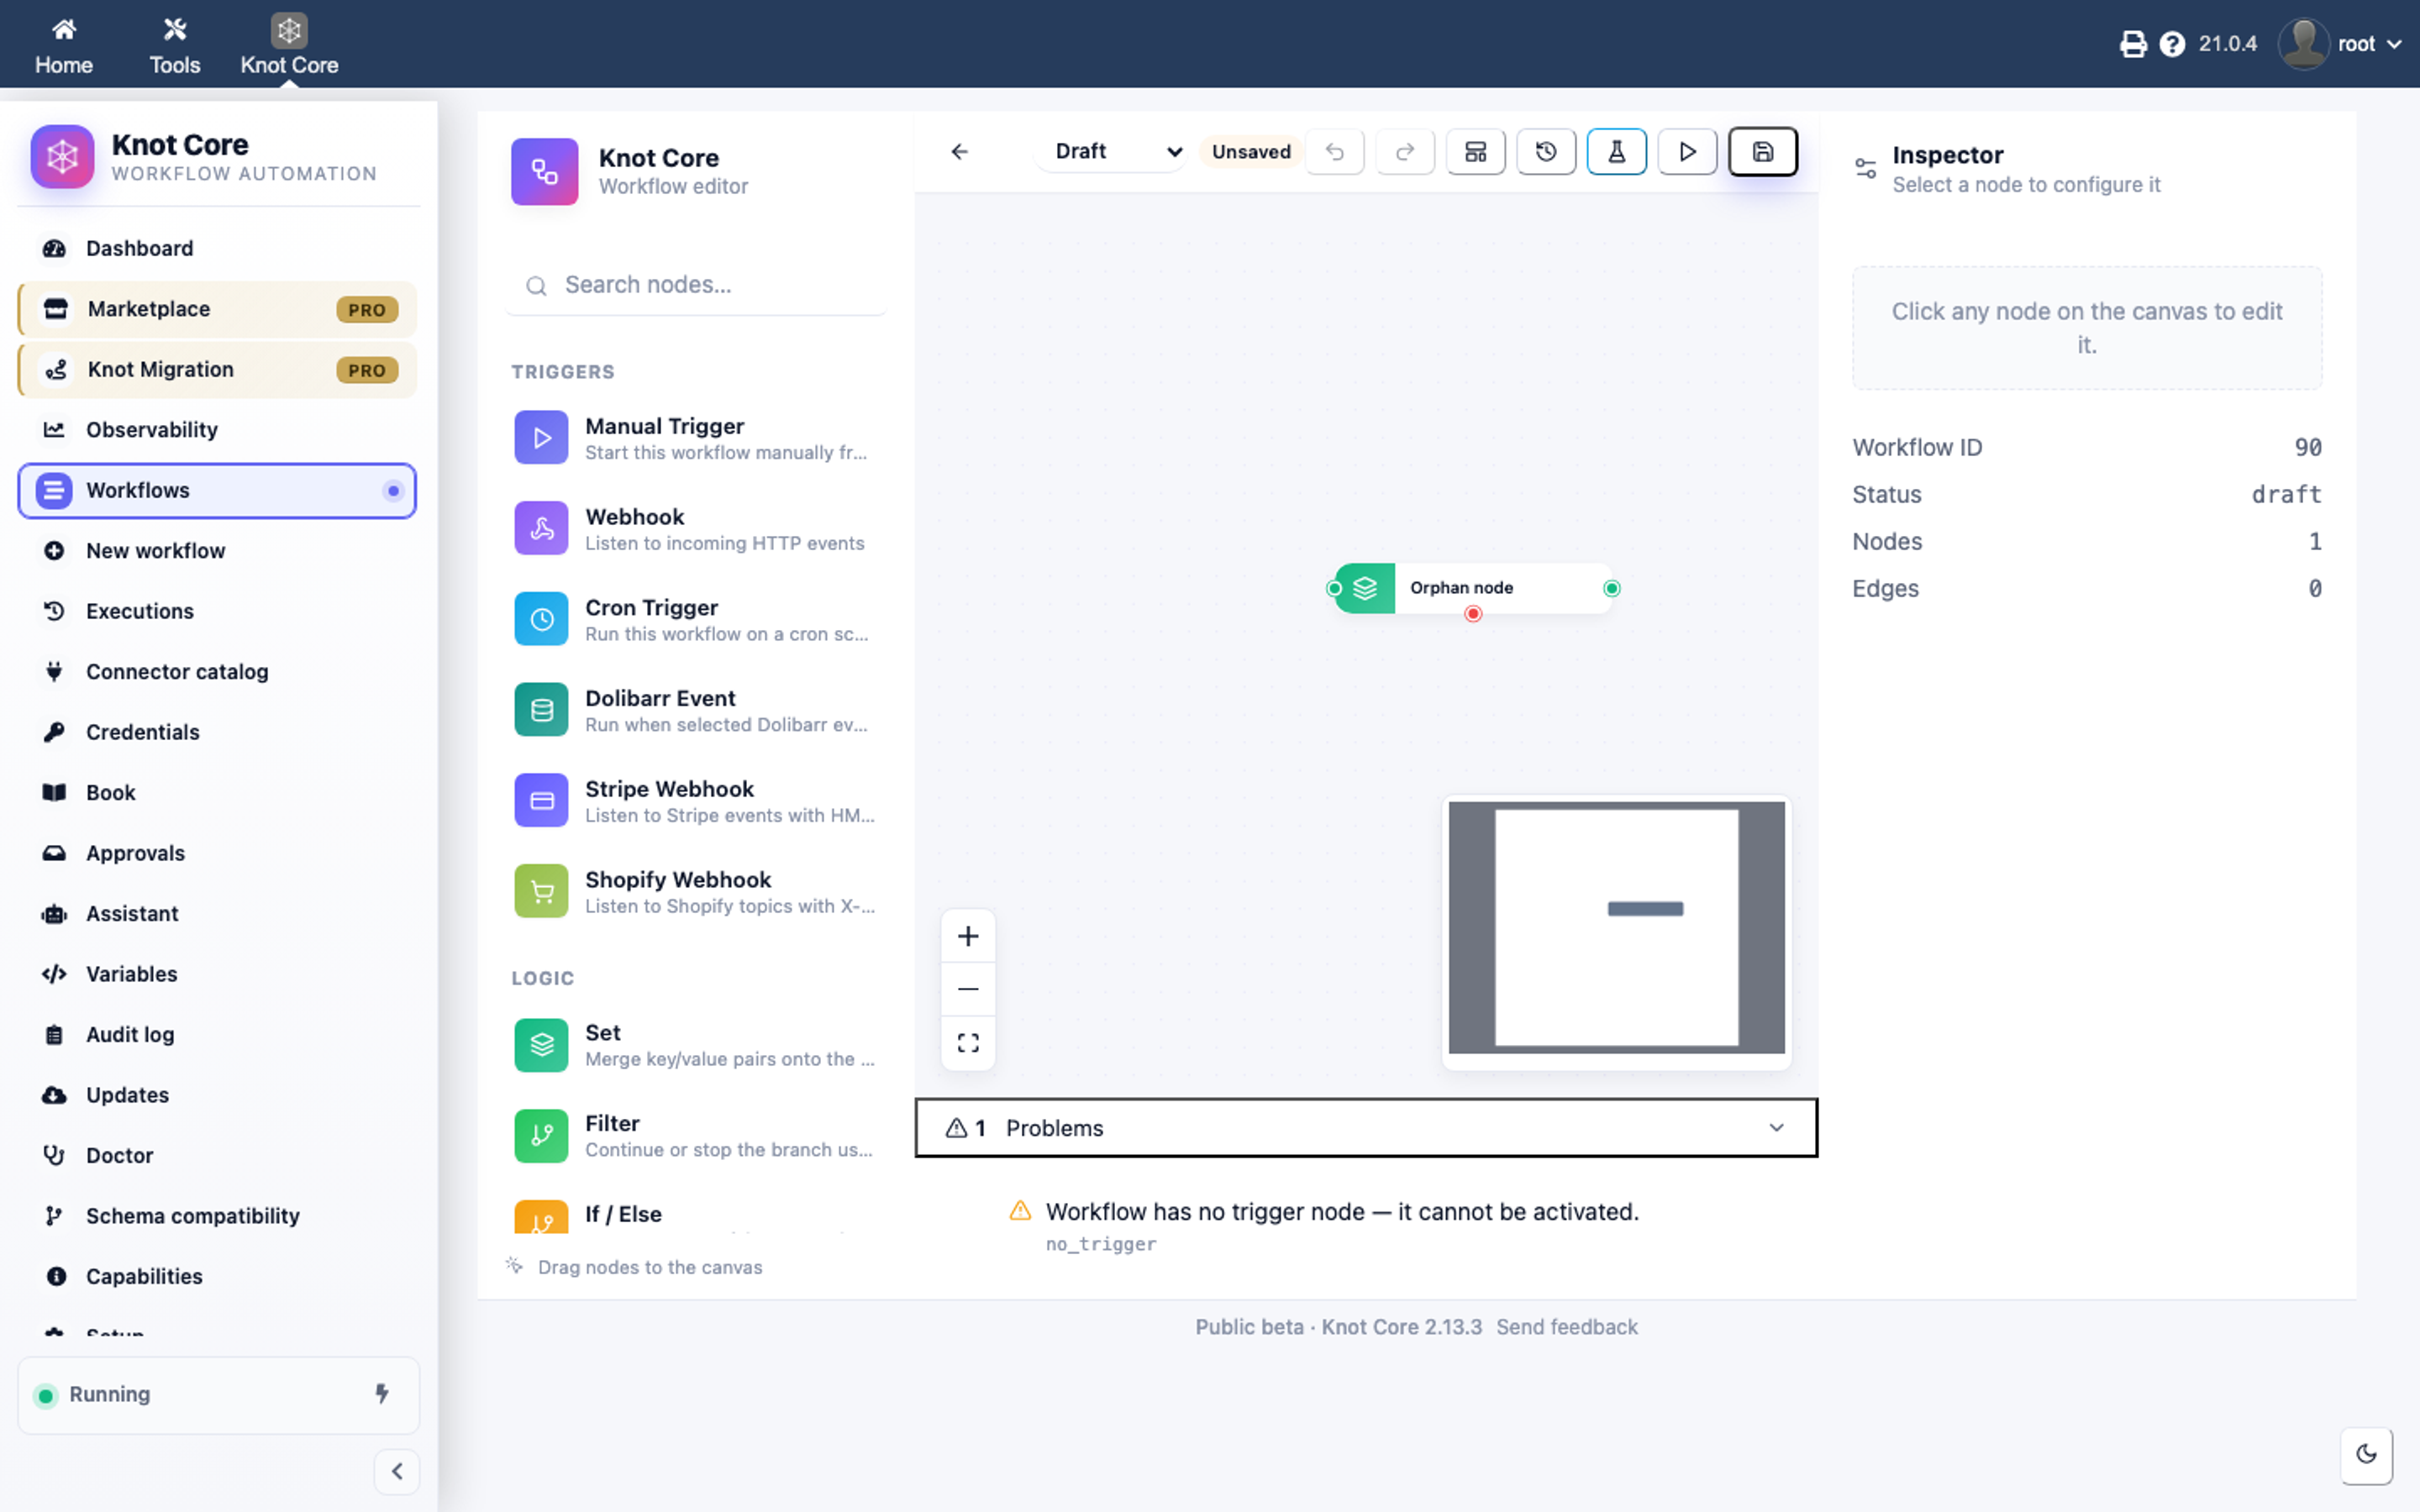Collapse the sidebar with the chevron button
Viewport: 2420px width, 1512px height.
397,1471
